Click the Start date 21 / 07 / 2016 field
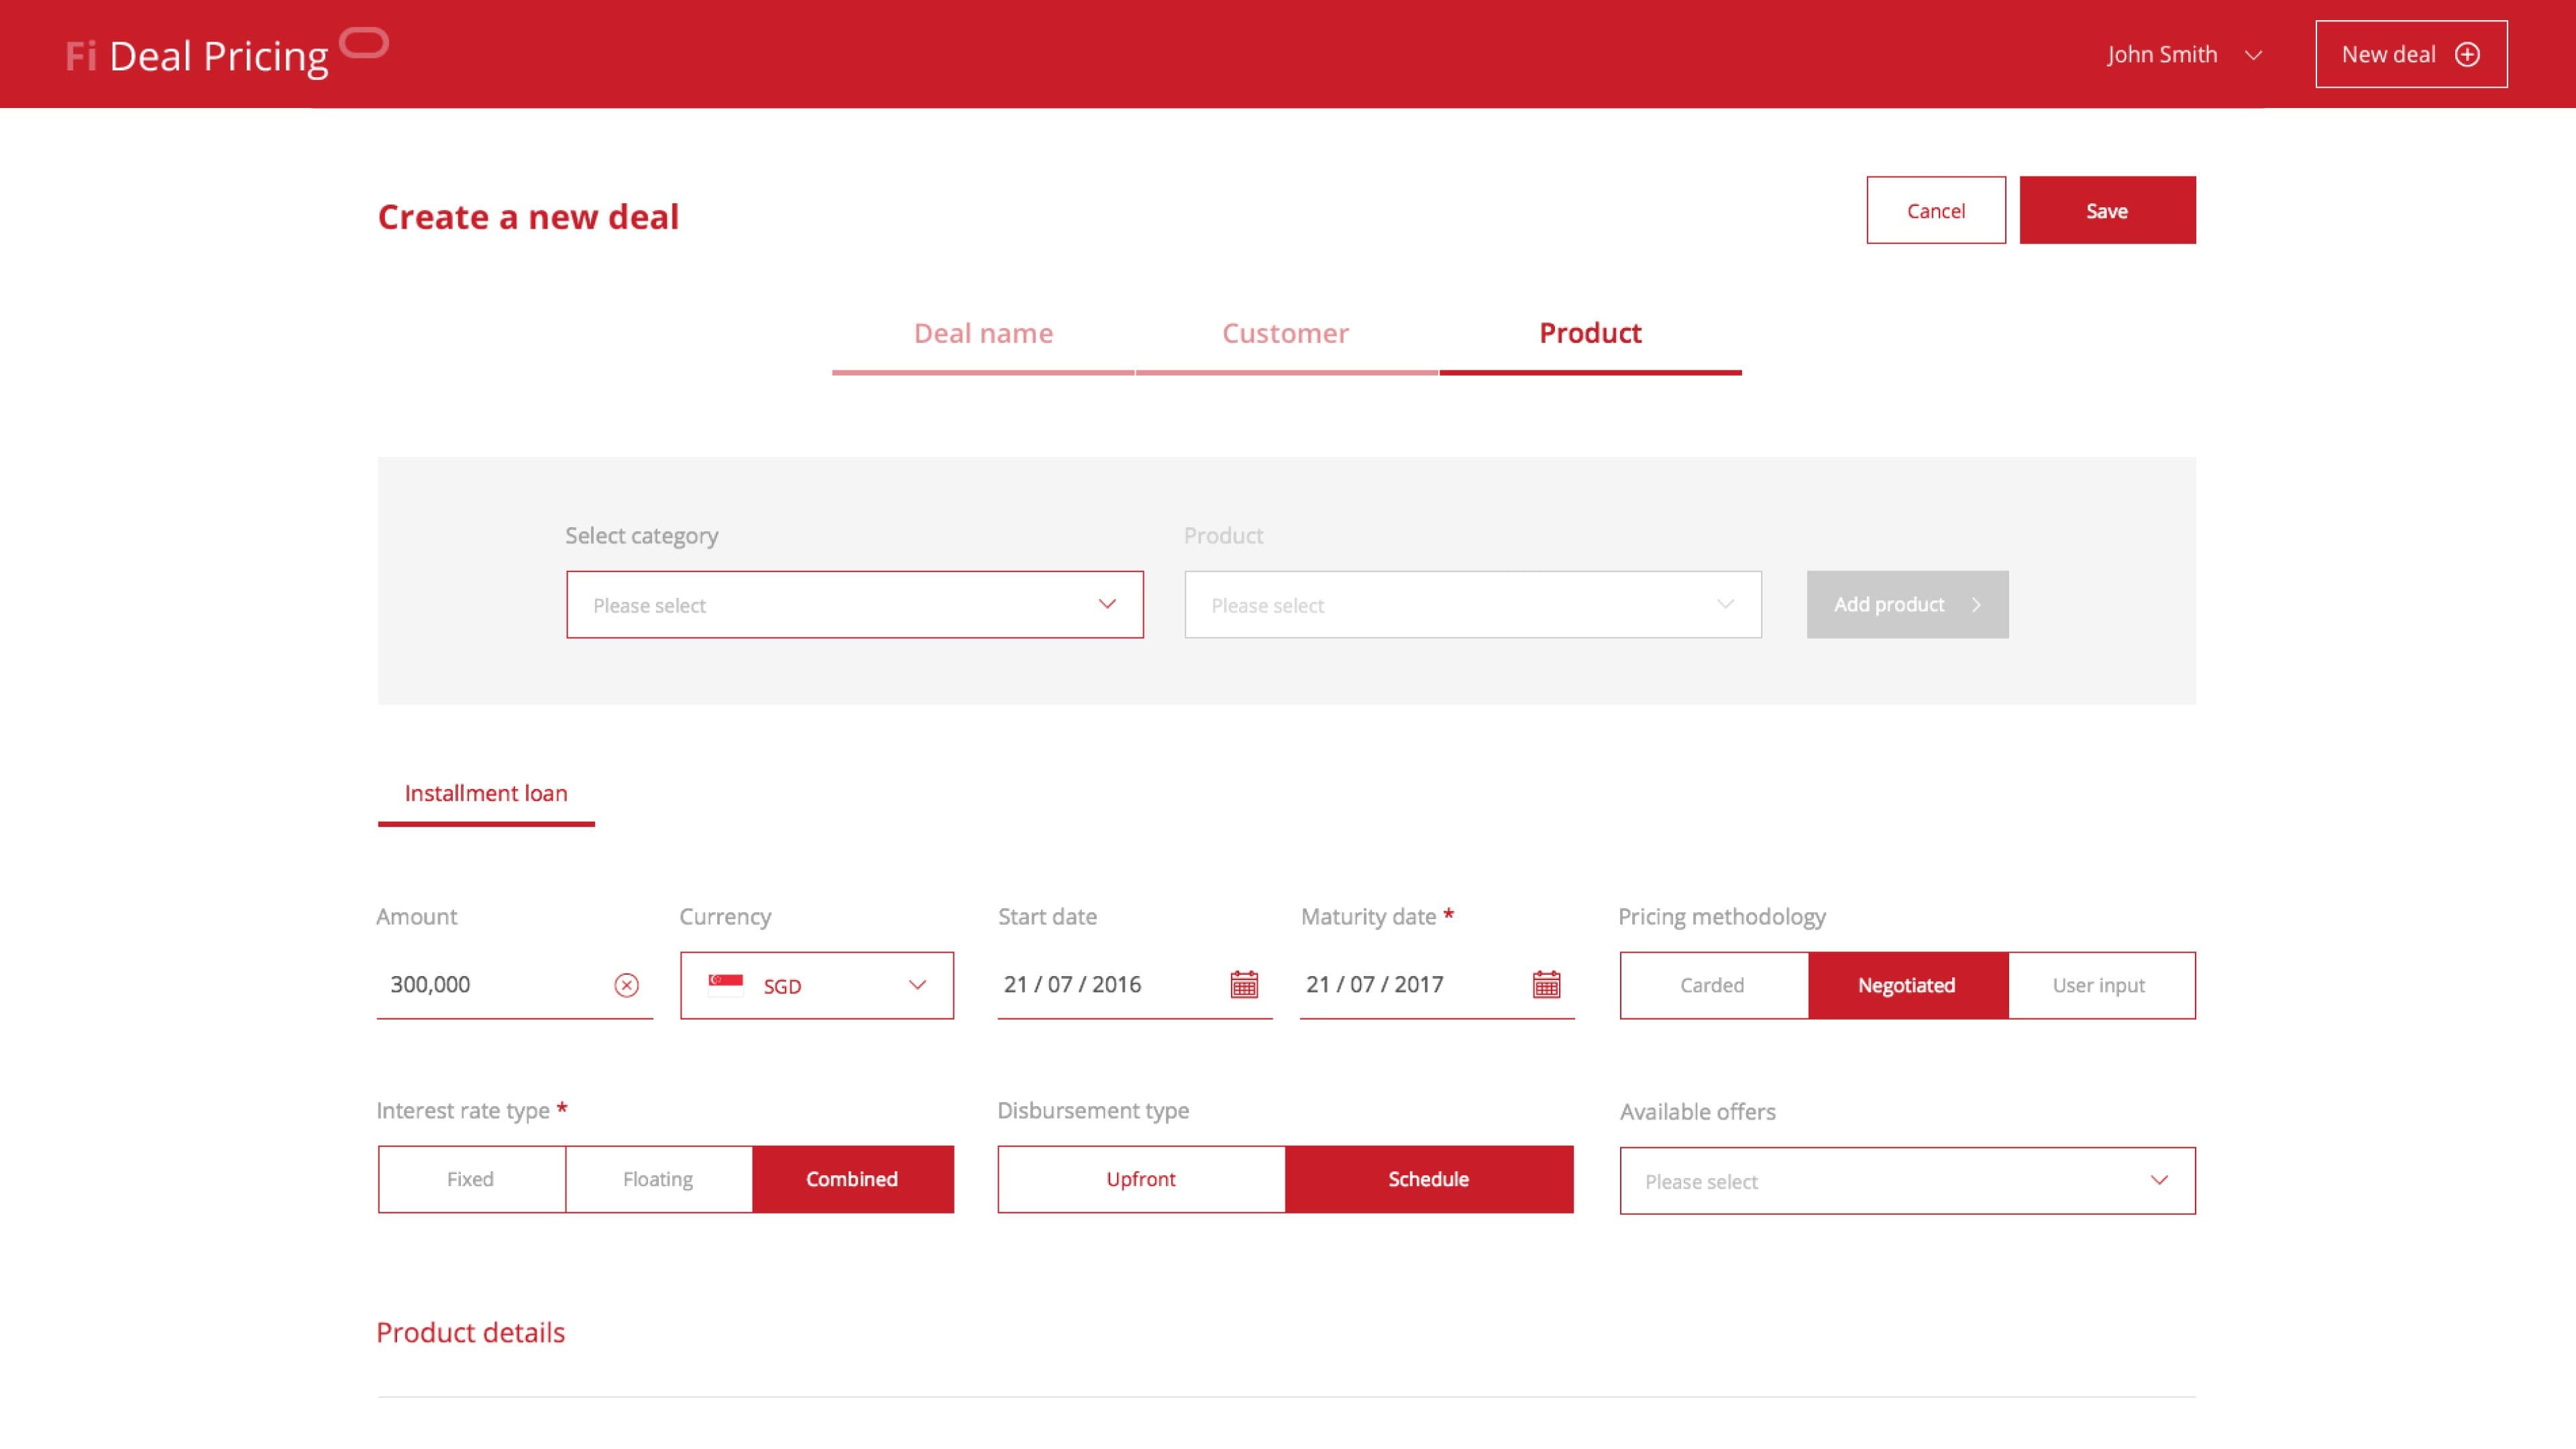 [1134, 985]
